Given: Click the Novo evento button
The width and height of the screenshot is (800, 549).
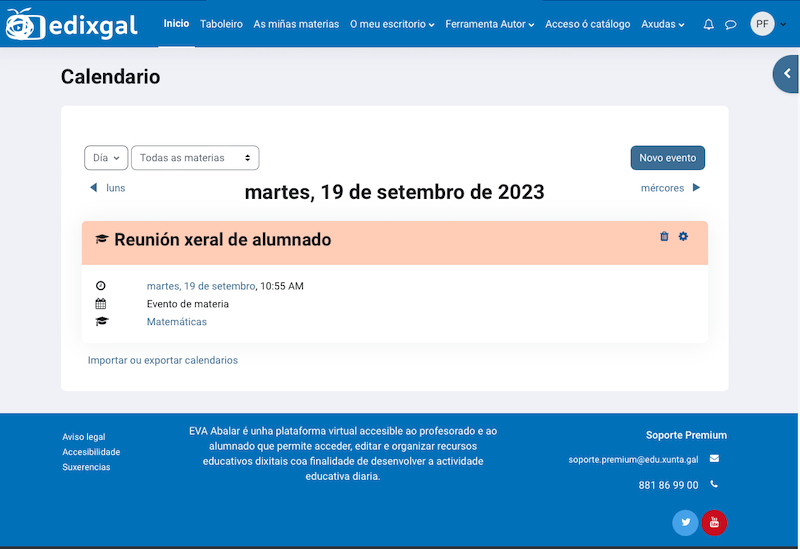Looking at the screenshot, I should click(x=667, y=158).
